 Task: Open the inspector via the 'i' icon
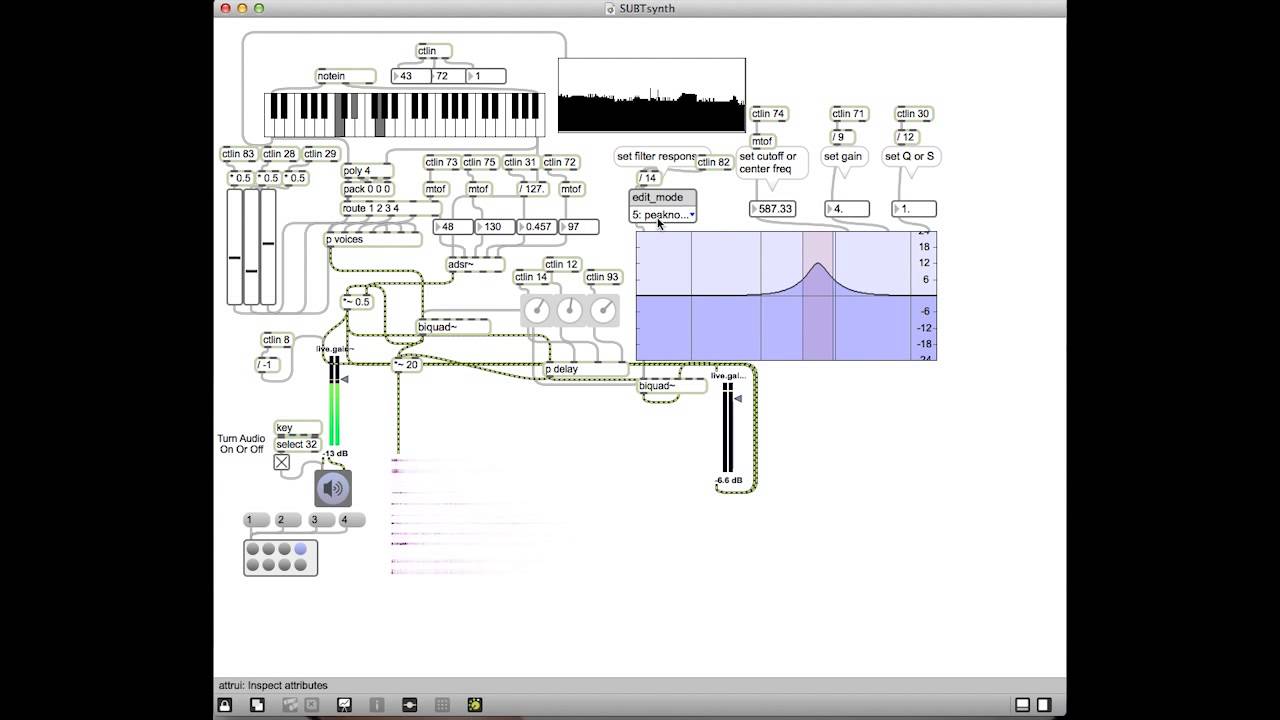pyautogui.click(x=377, y=705)
